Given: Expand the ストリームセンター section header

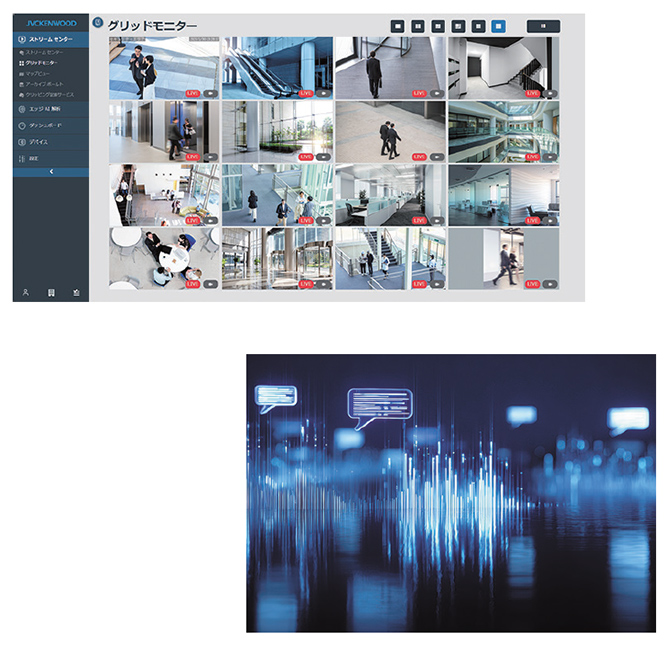Looking at the screenshot, I should pyautogui.click(x=51, y=39).
